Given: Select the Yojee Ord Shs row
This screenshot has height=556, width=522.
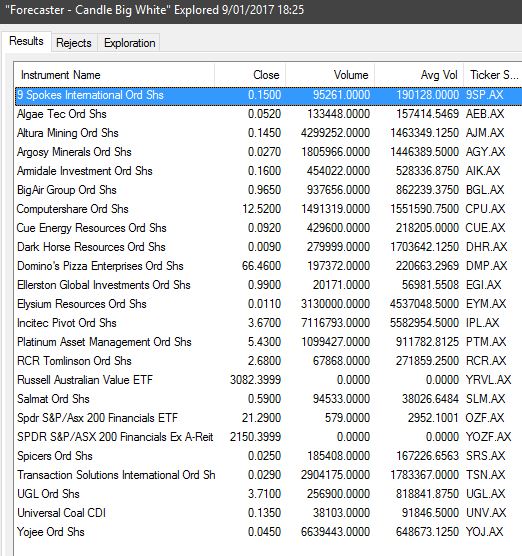Looking at the screenshot, I should (x=268, y=532).
